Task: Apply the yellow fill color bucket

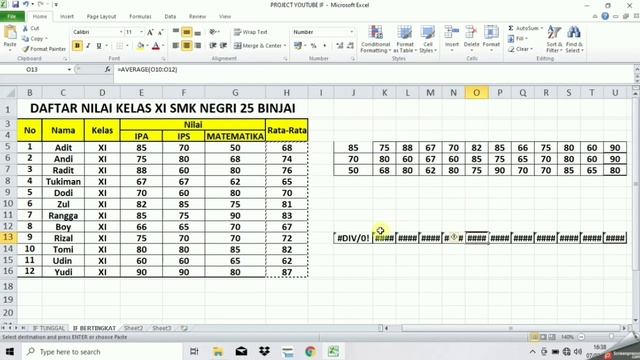Action: pos(140,46)
